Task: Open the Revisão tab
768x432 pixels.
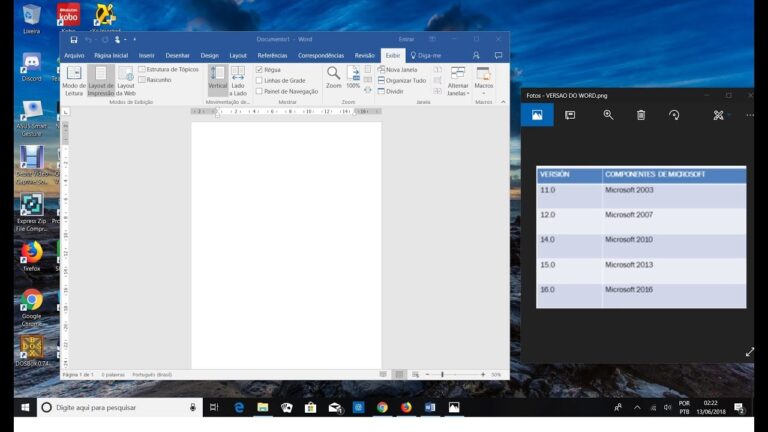Action: click(x=364, y=55)
